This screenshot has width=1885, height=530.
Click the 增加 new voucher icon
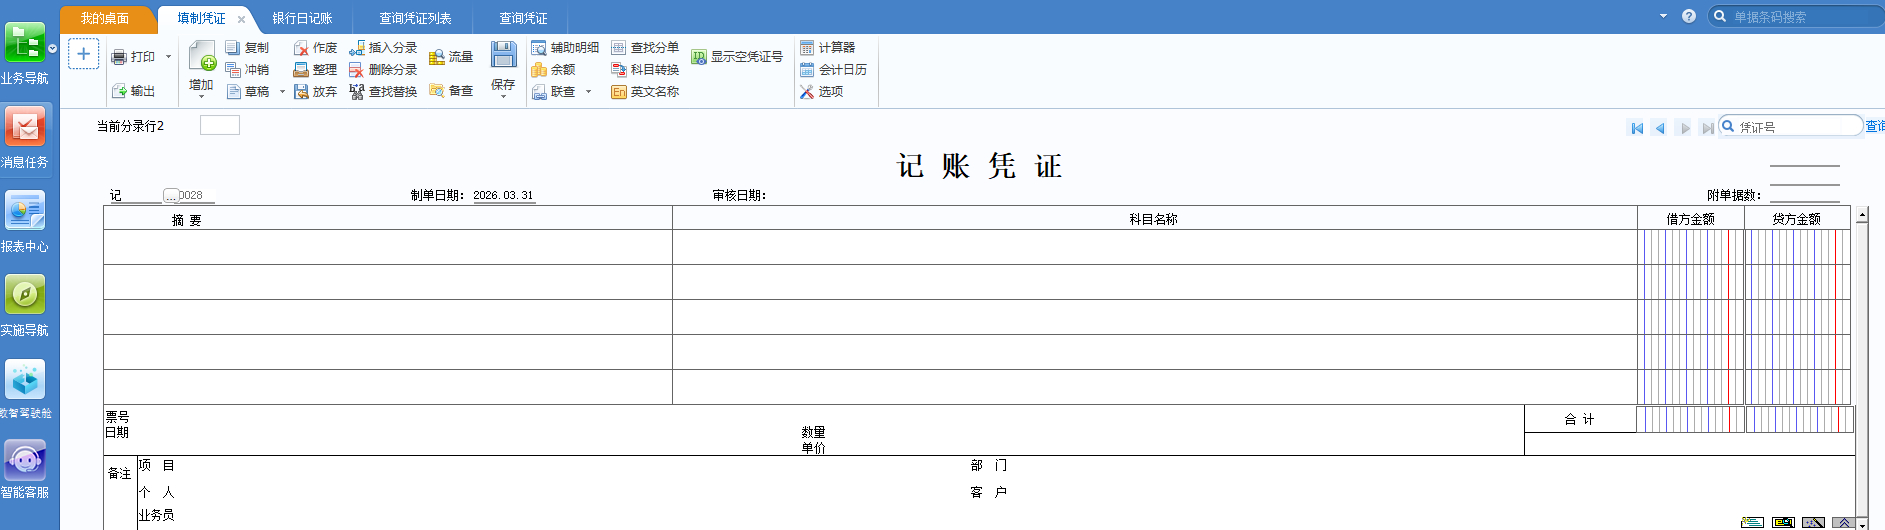pos(202,56)
